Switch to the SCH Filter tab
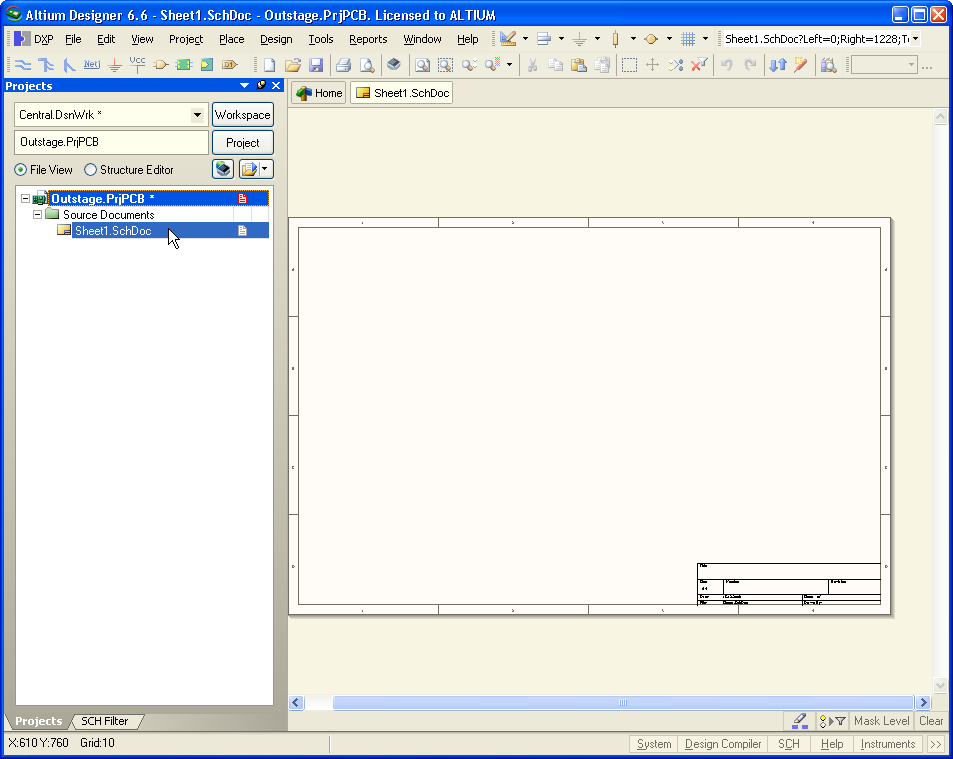The height and width of the screenshot is (759, 953). [106, 720]
